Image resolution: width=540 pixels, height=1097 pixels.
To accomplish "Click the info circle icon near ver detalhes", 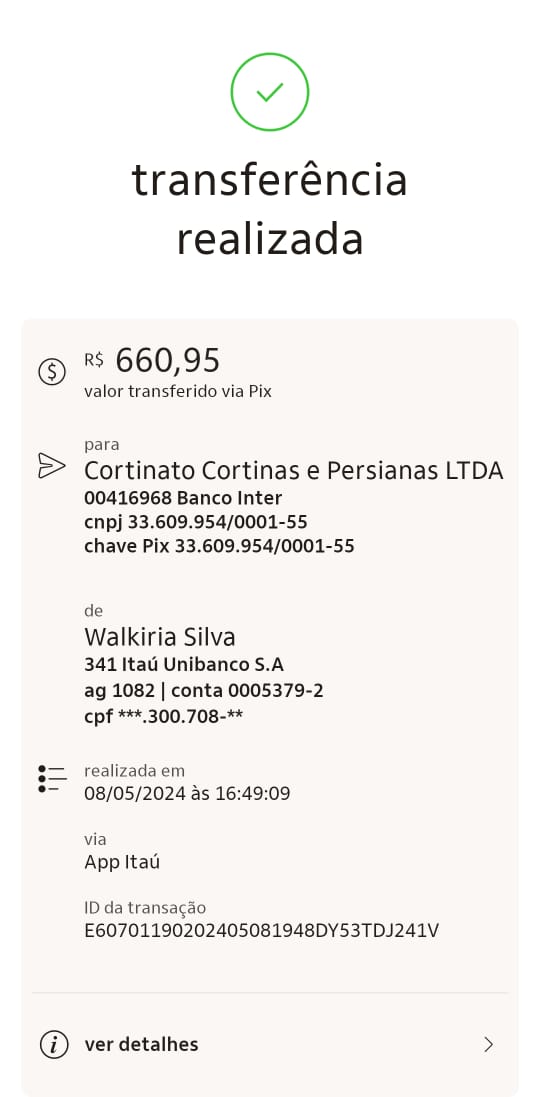I will click(x=54, y=1045).
